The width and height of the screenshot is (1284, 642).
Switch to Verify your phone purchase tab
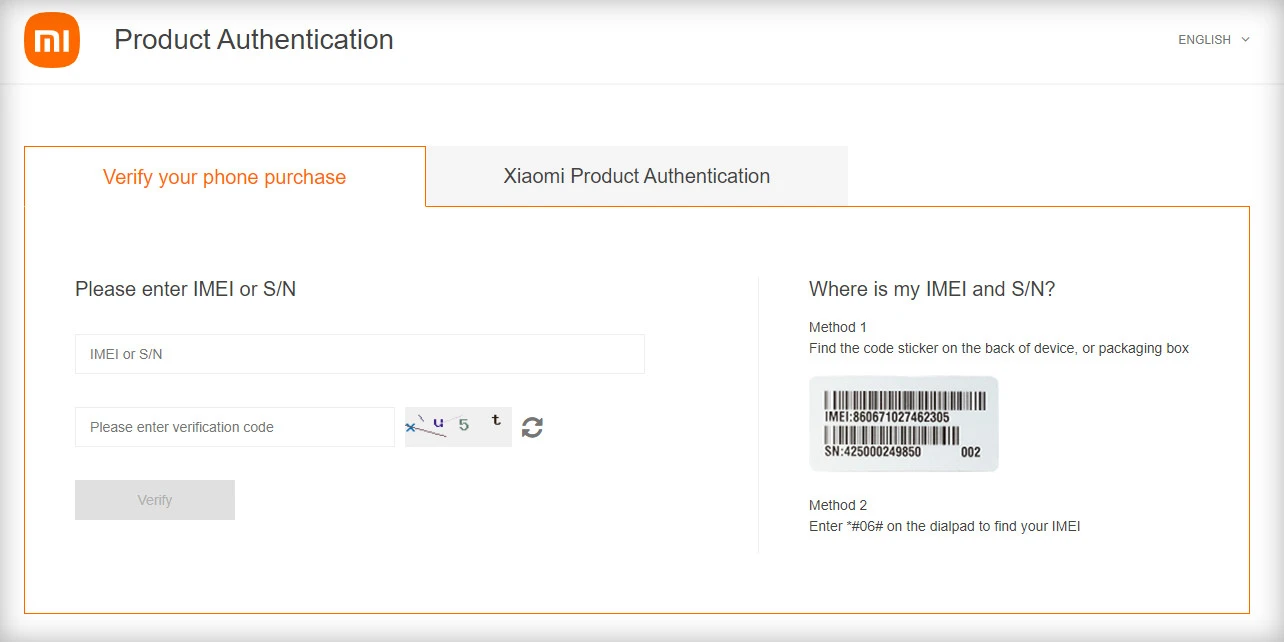point(224,177)
